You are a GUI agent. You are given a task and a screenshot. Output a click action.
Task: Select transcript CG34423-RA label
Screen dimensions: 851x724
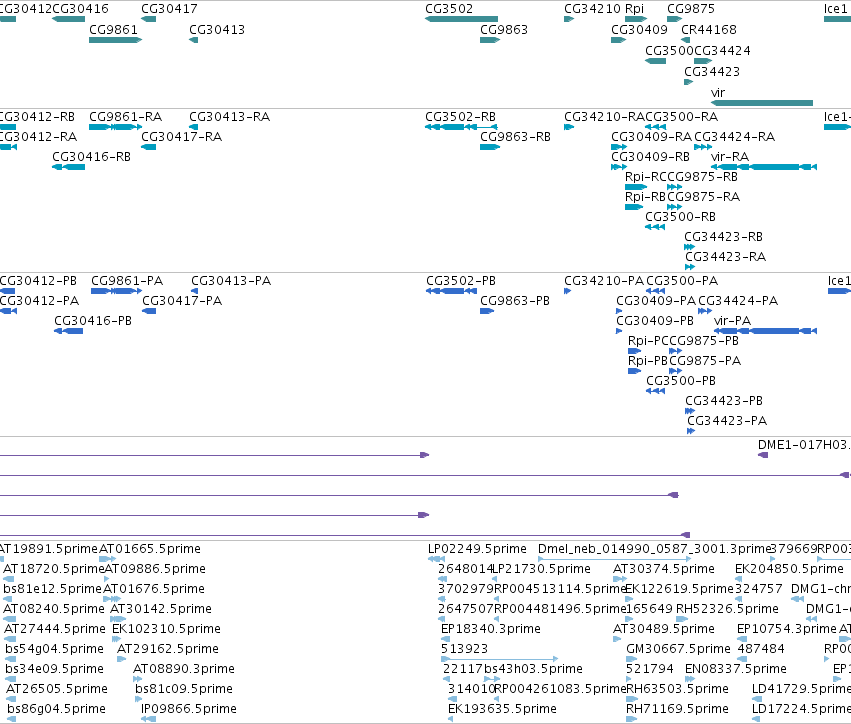pyautogui.click(x=726, y=256)
